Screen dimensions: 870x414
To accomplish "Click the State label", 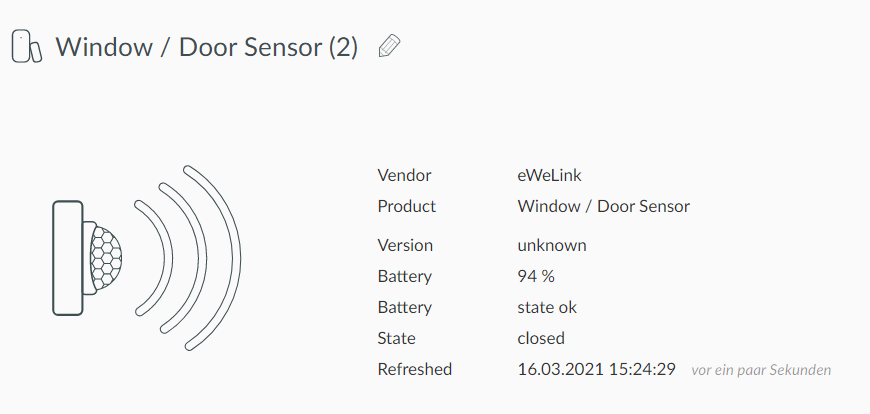I will (396, 339).
